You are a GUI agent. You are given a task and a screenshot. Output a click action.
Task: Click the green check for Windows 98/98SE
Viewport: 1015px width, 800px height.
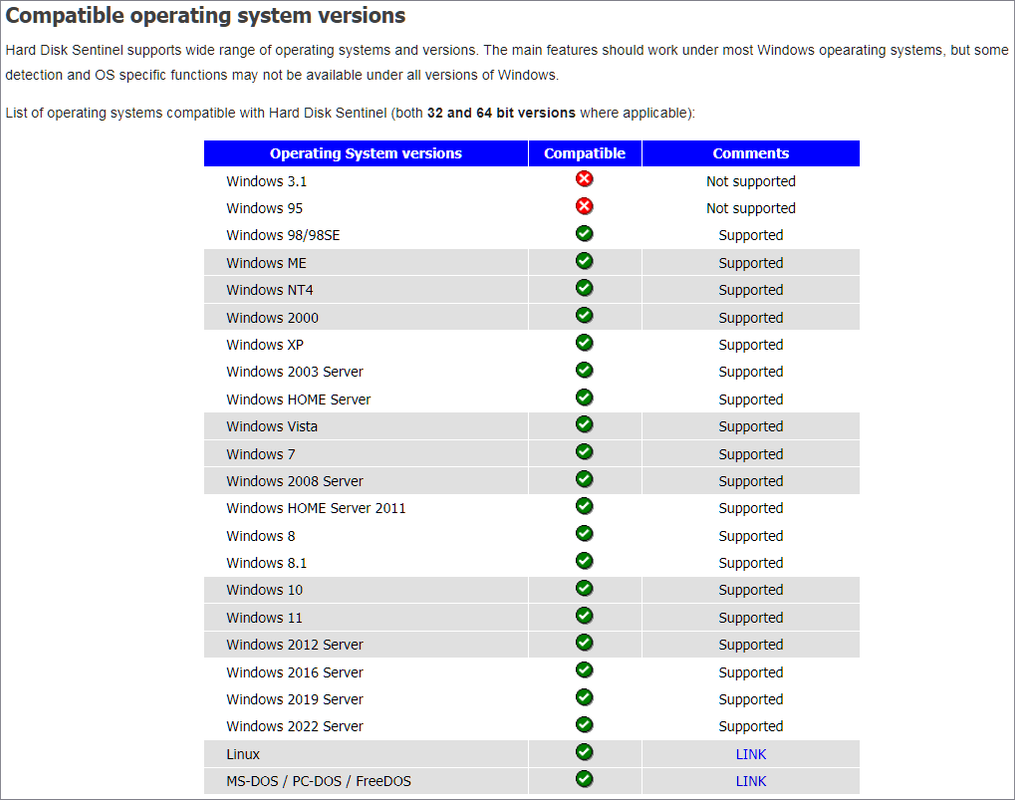[x=585, y=233]
